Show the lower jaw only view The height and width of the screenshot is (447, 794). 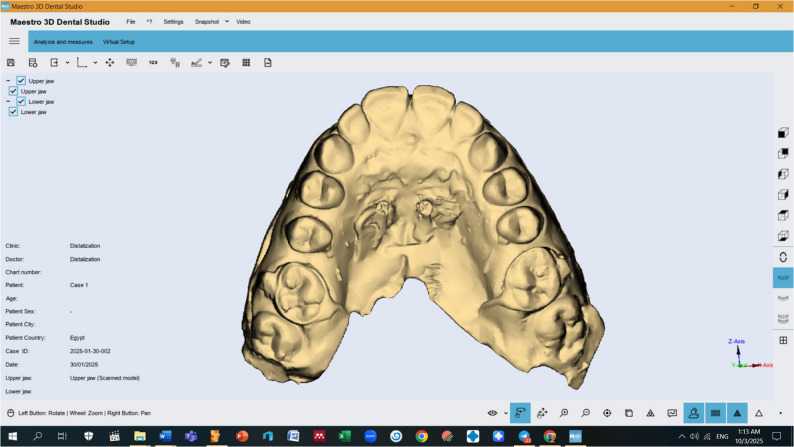pos(783,298)
